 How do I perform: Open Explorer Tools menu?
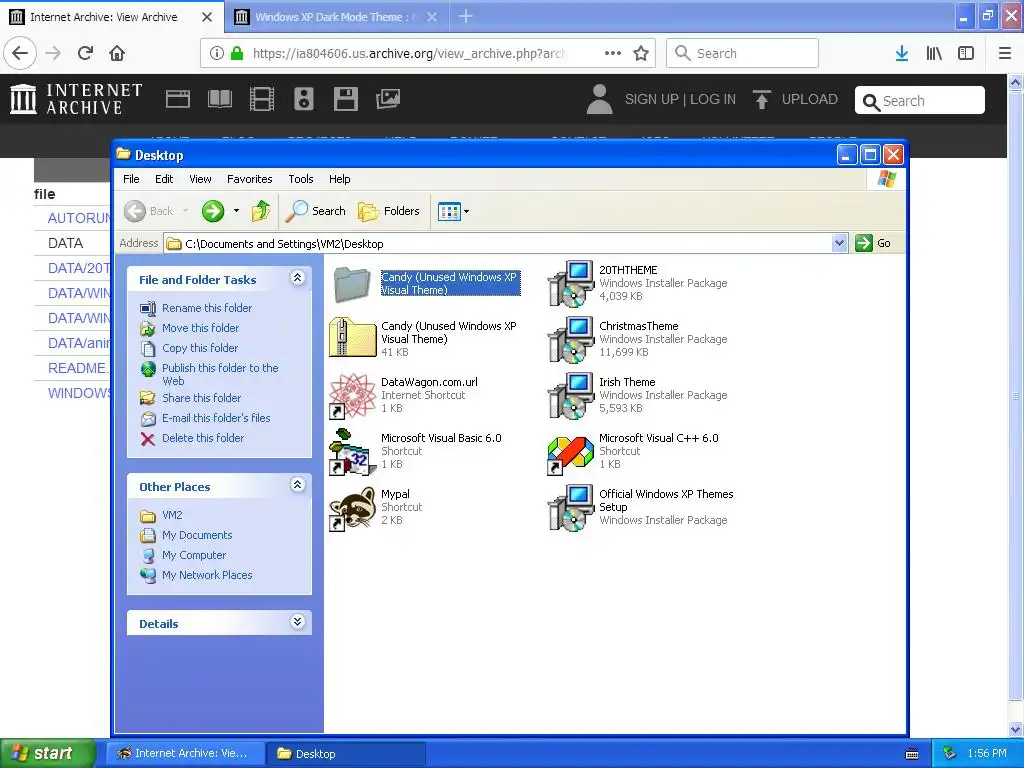(x=301, y=179)
